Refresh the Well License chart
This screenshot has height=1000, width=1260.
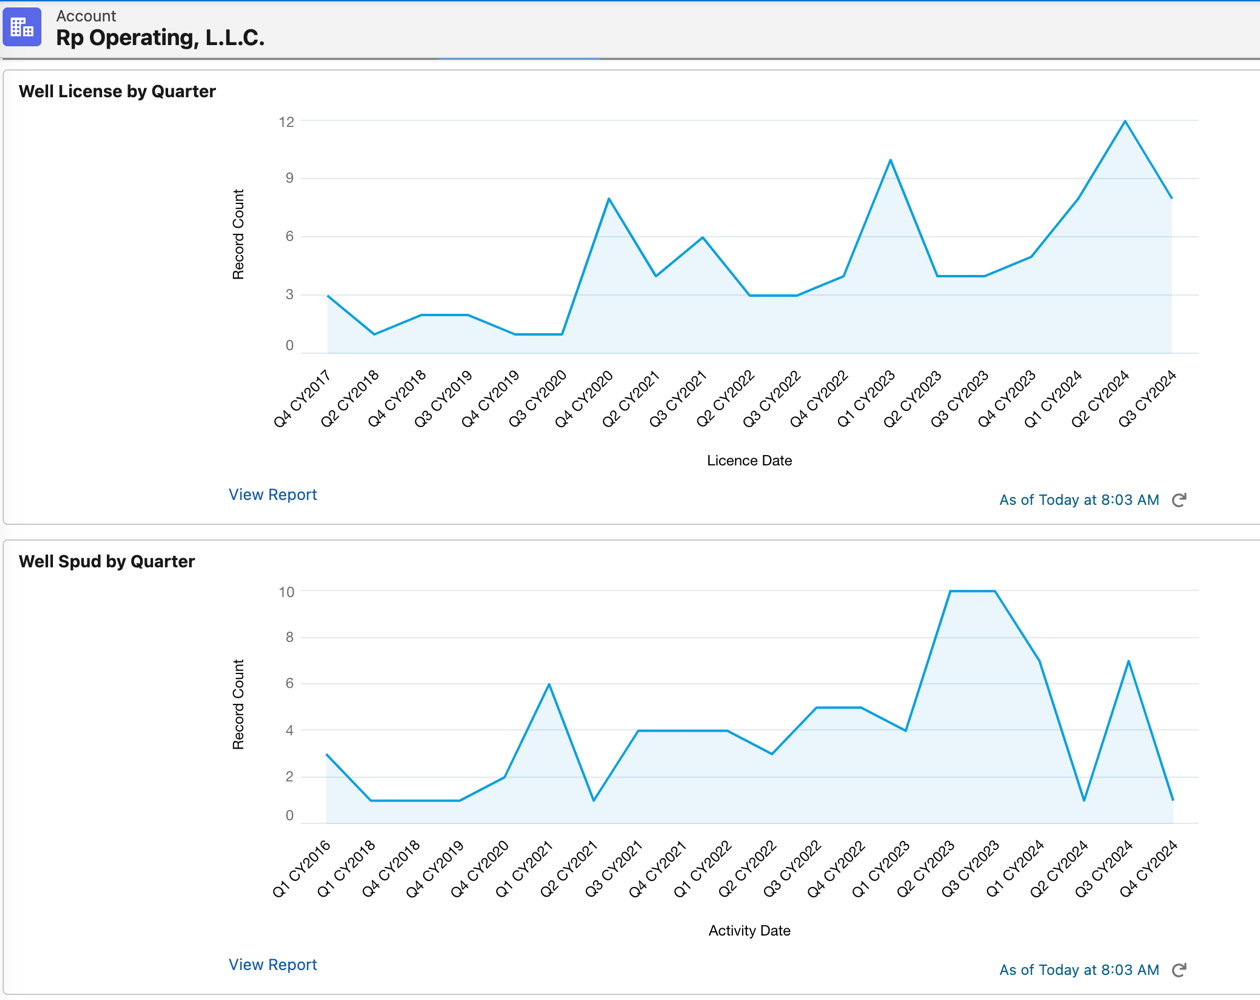[x=1179, y=500]
